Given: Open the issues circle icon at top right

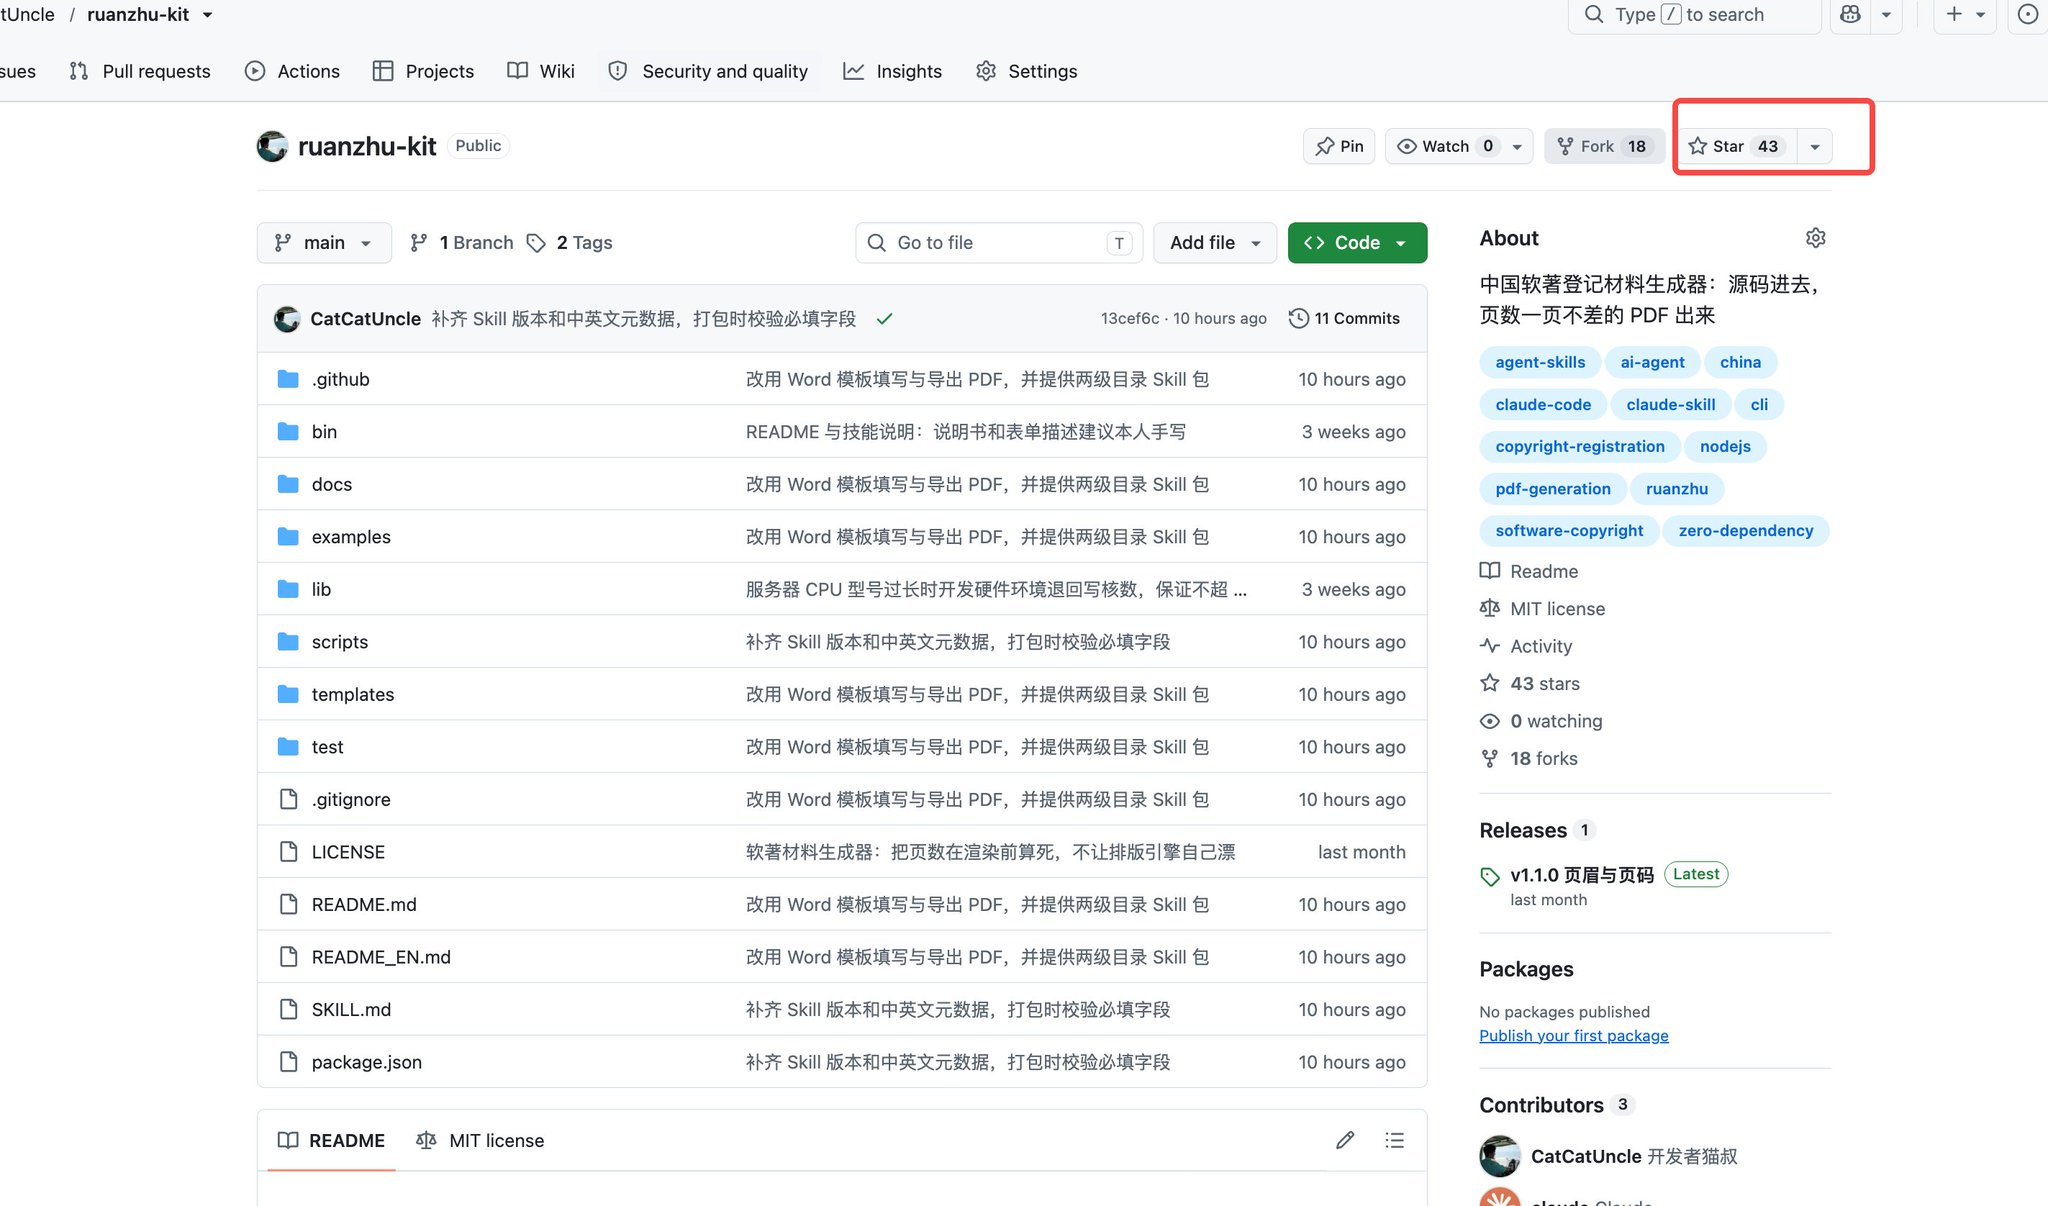Looking at the screenshot, I should point(2027,15).
